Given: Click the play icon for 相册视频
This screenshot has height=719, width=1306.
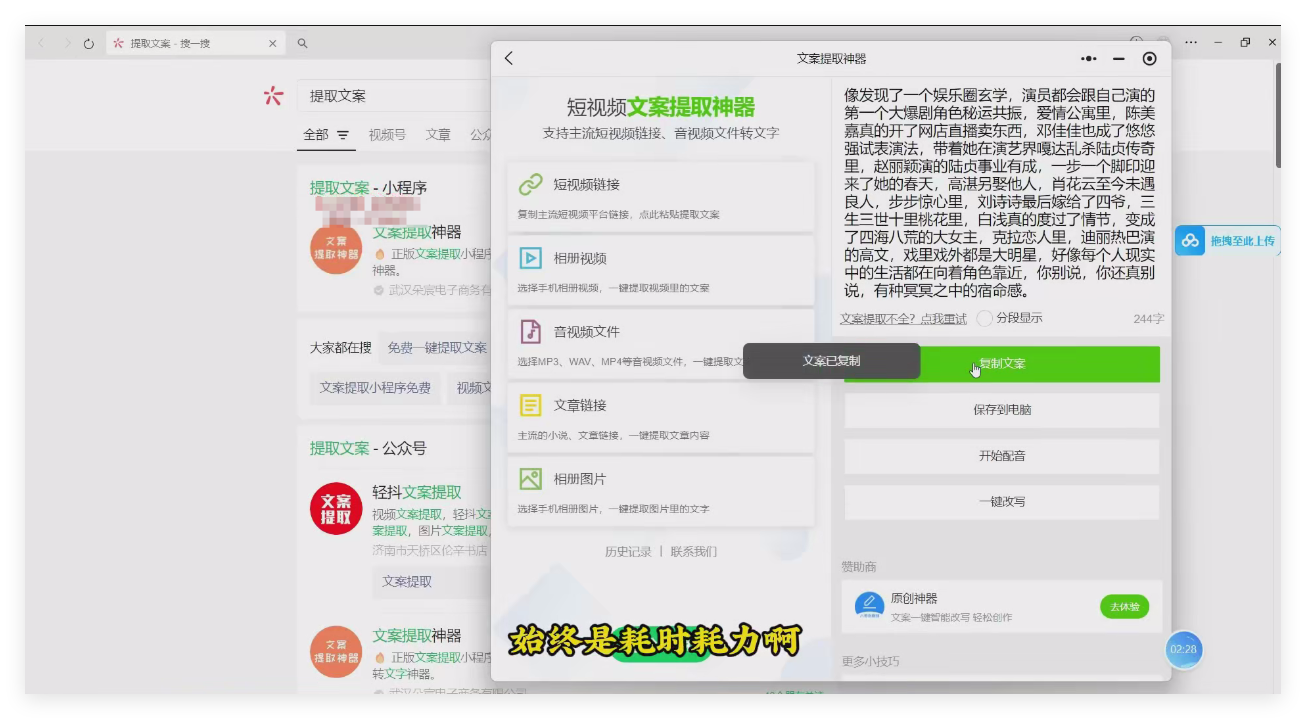Looking at the screenshot, I should pos(531,258).
